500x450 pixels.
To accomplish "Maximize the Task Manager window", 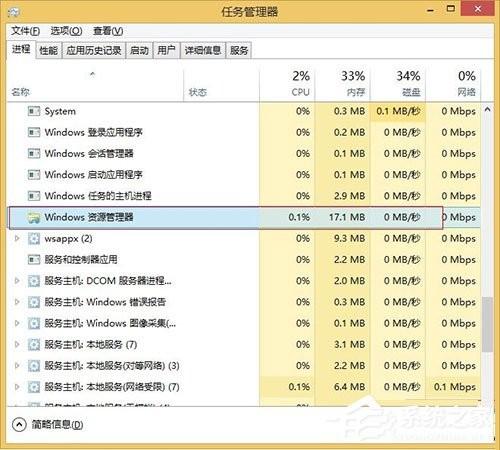I will tap(451, 9).
